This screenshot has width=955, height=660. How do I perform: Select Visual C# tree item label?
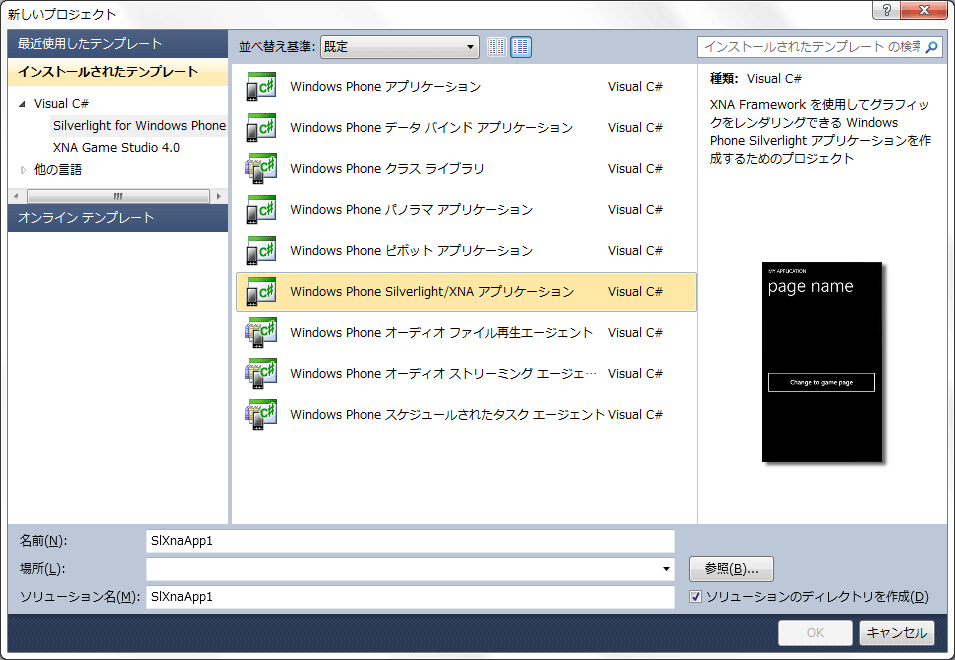(61, 104)
